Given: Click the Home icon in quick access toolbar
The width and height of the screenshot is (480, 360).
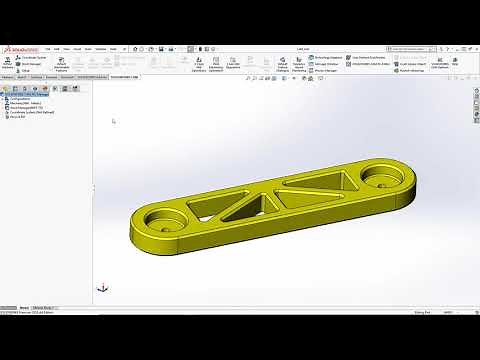Looking at the screenshot, I should 135,49.
